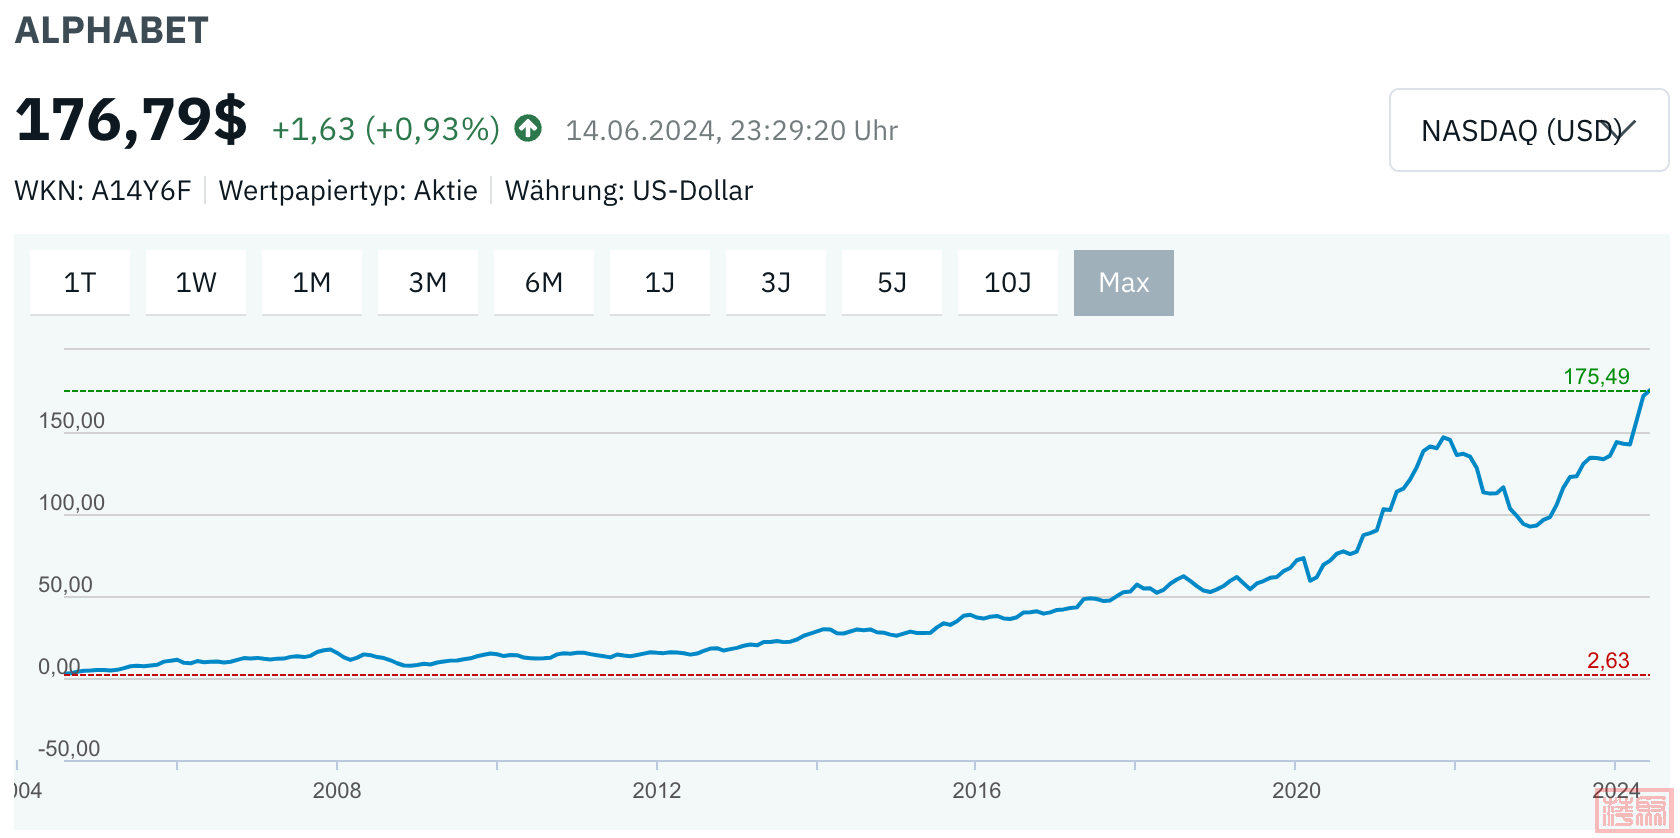The height and width of the screenshot is (838, 1680).
Task: Click the 2012 x-axis label
Action: (x=657, y=790)
